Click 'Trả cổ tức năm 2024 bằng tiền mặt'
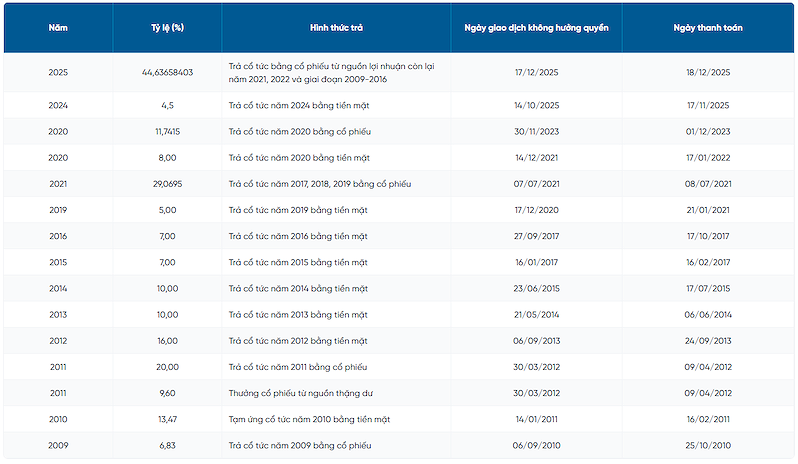Image resolution: width=798 pixels, height=464 pixels. (299, 105)
